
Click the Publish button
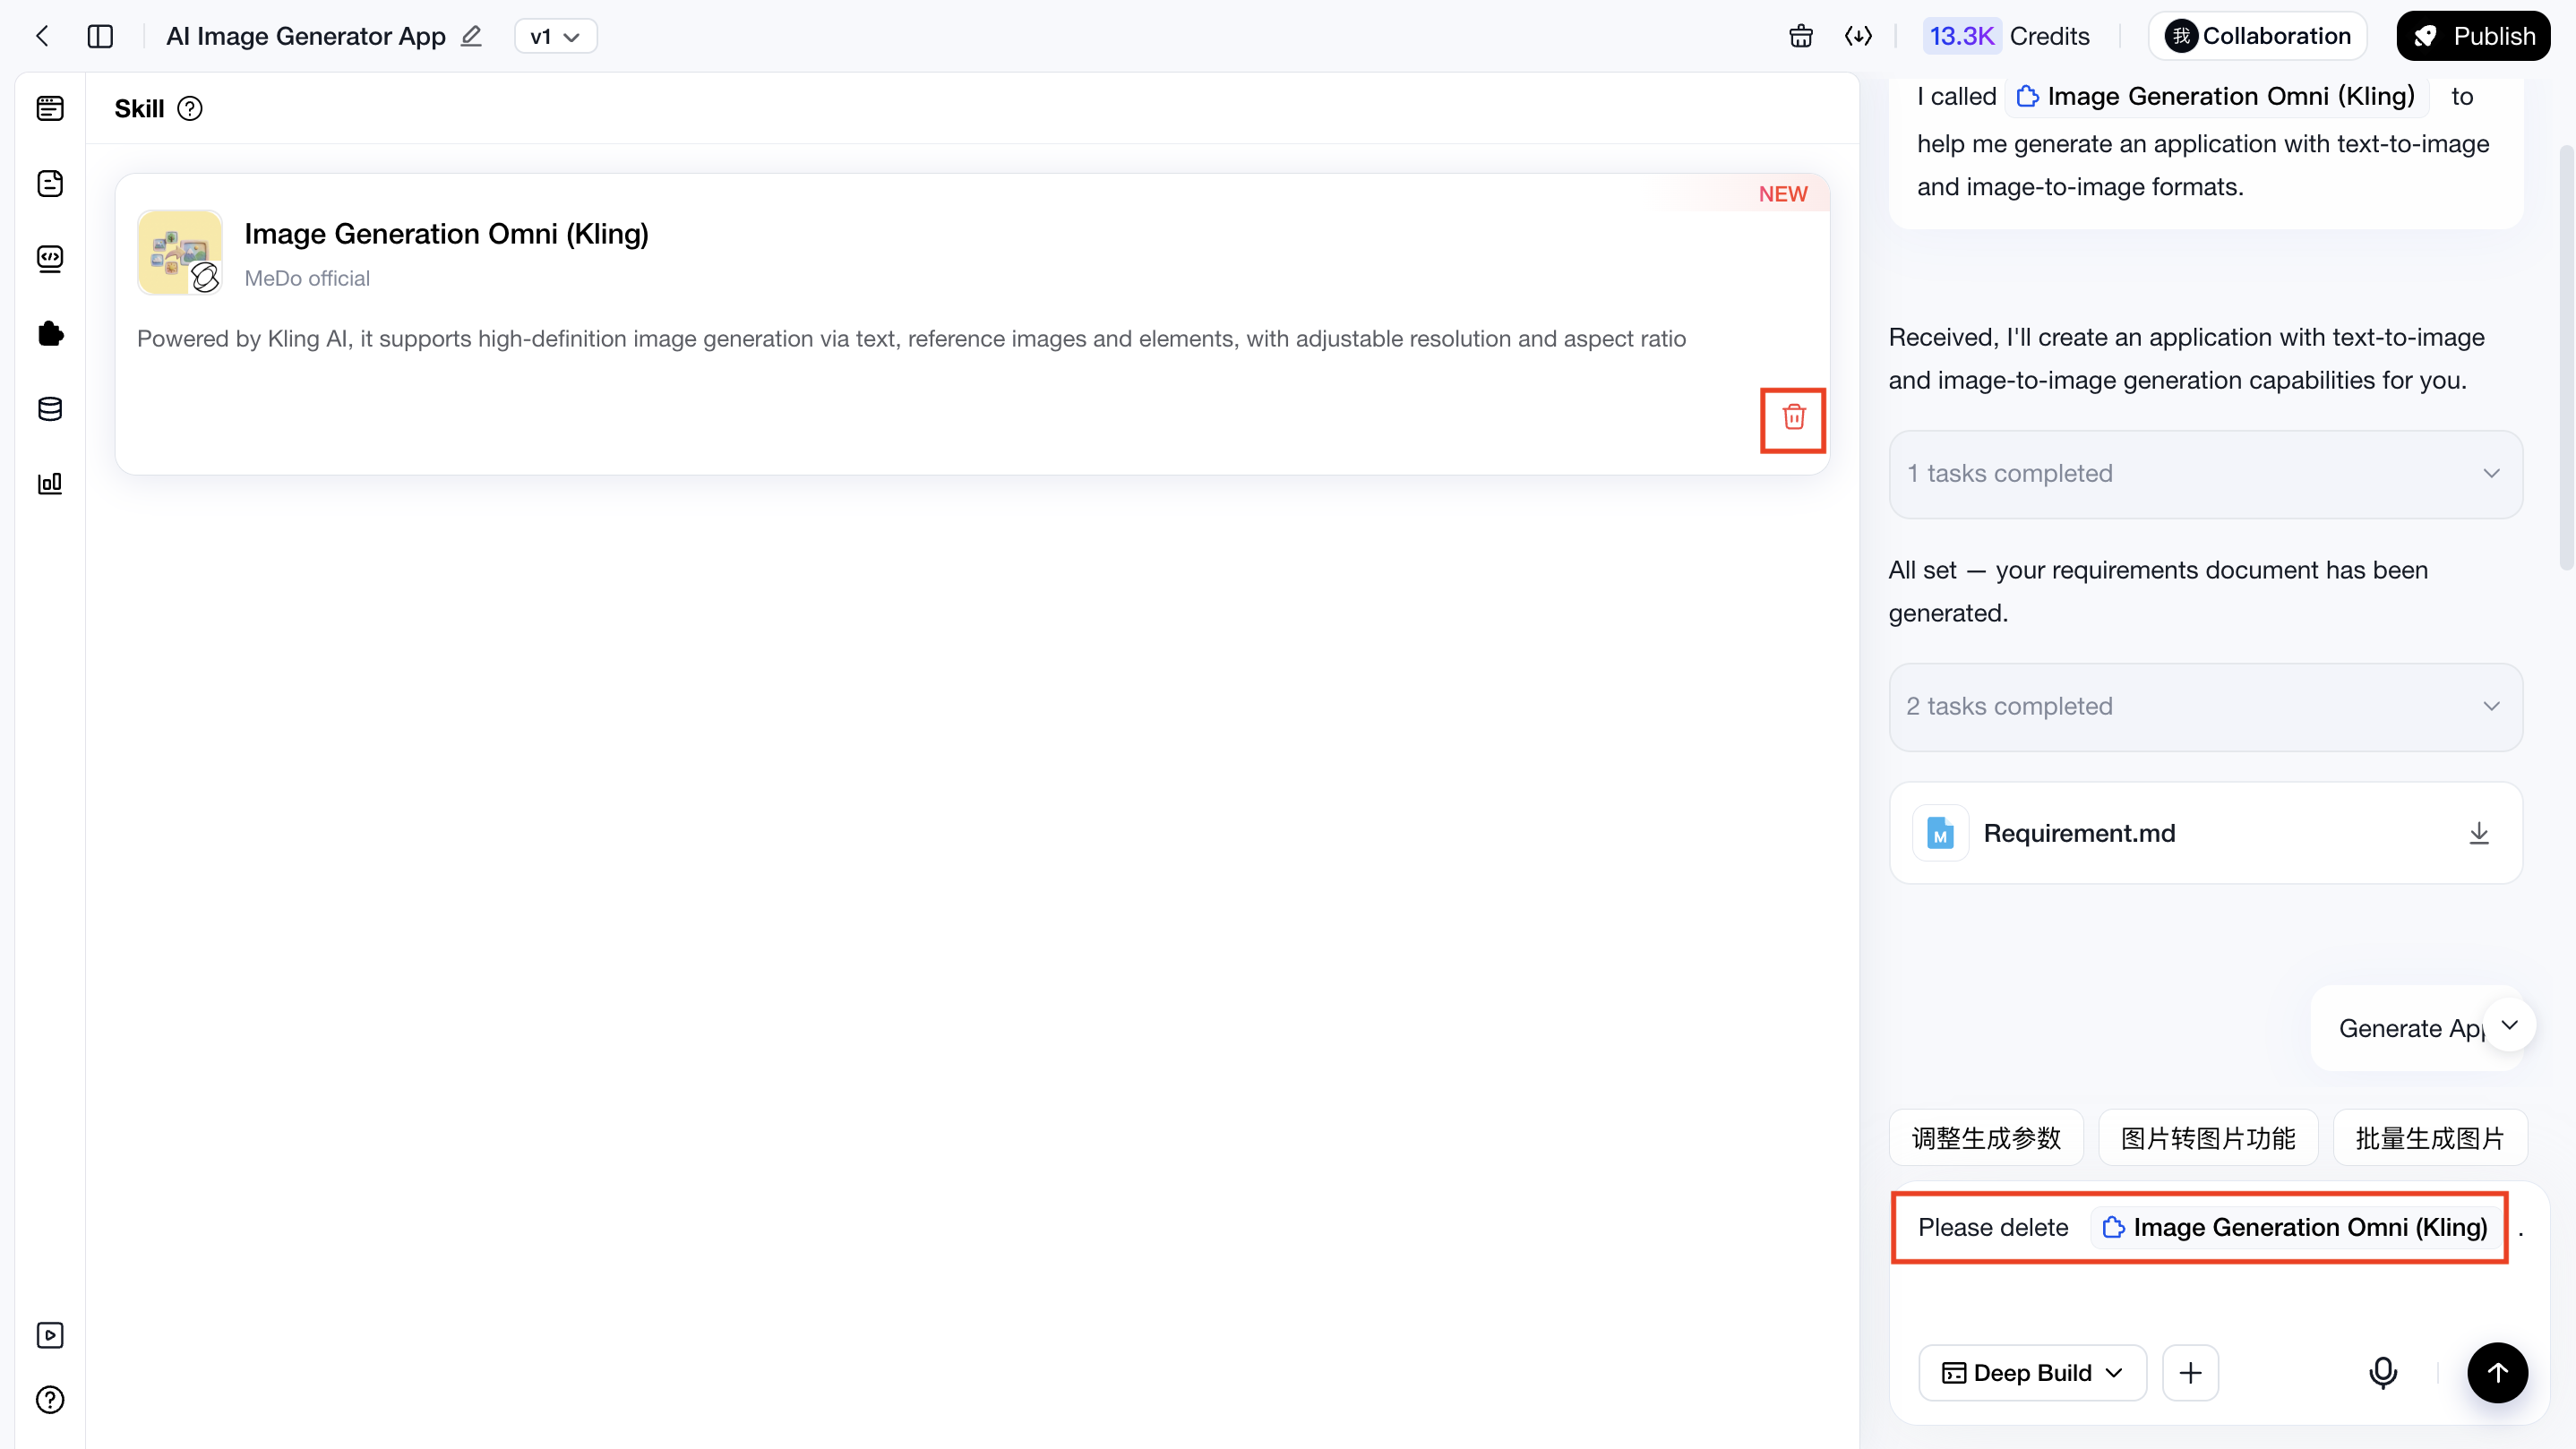point(2473,36)
